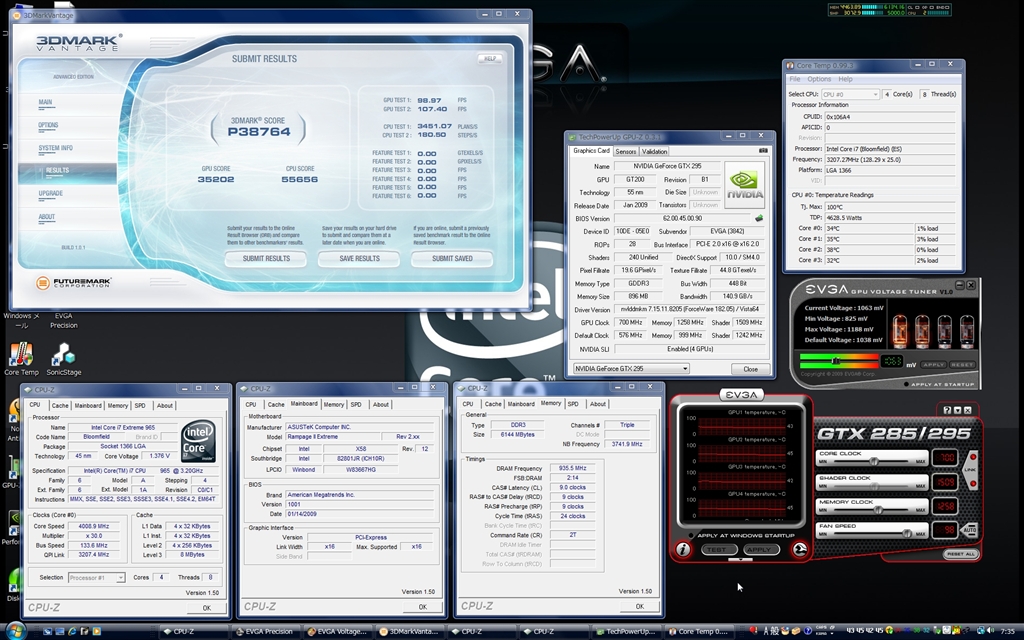
Task: Click OK in the CPU-Z processor window
Action: point(206,608)
